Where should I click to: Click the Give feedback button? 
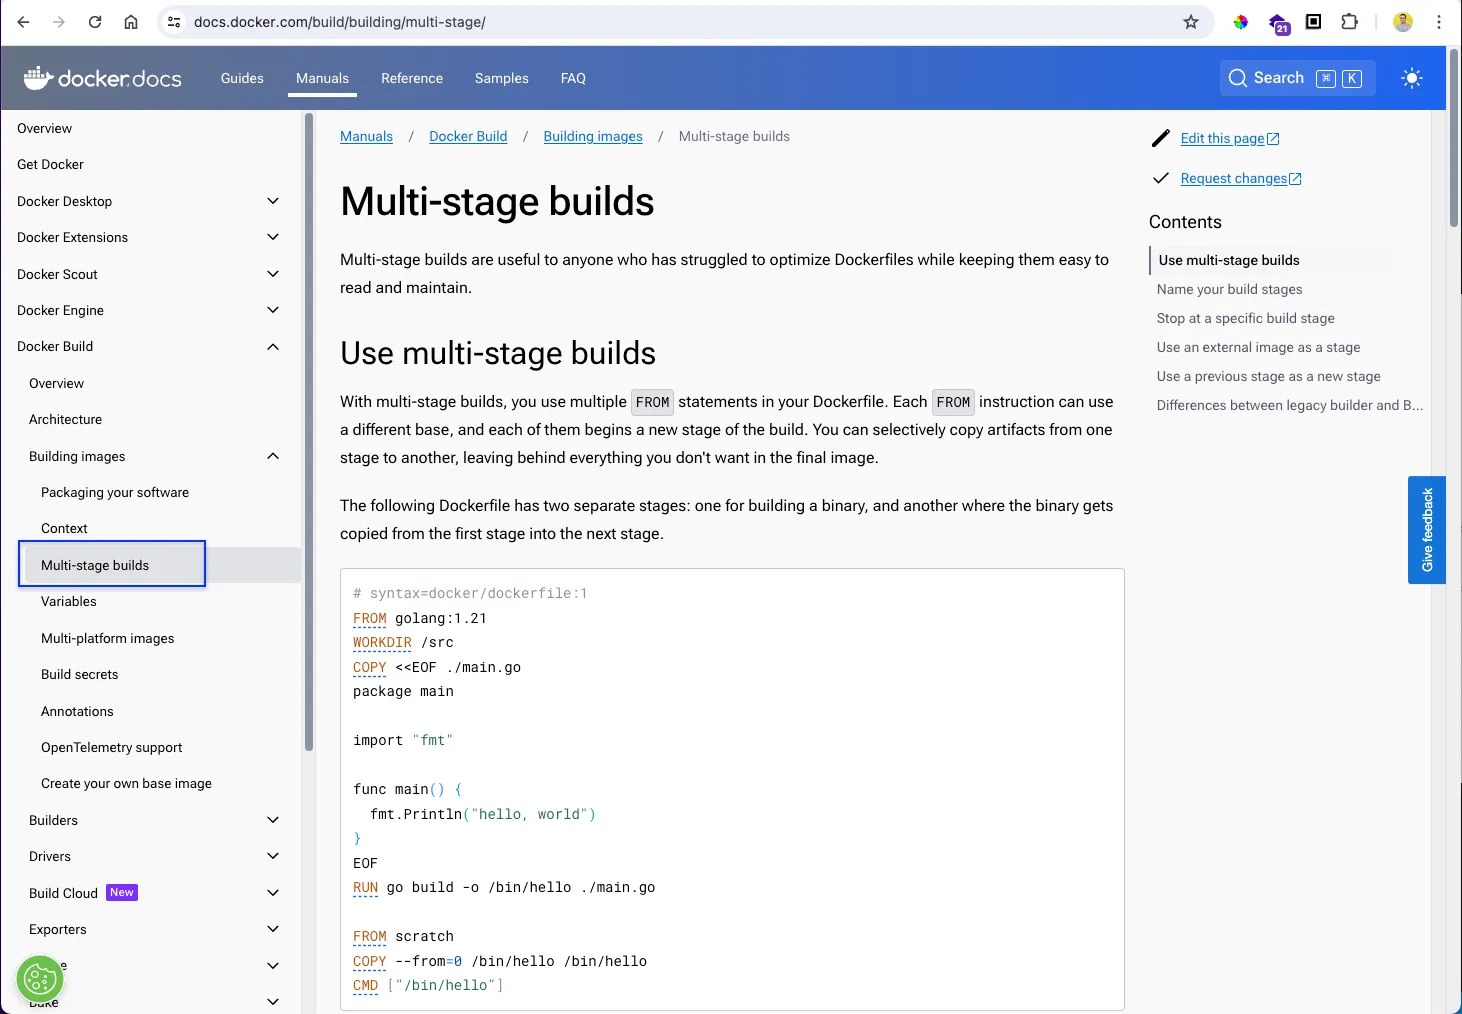[x=1427, y=530]
